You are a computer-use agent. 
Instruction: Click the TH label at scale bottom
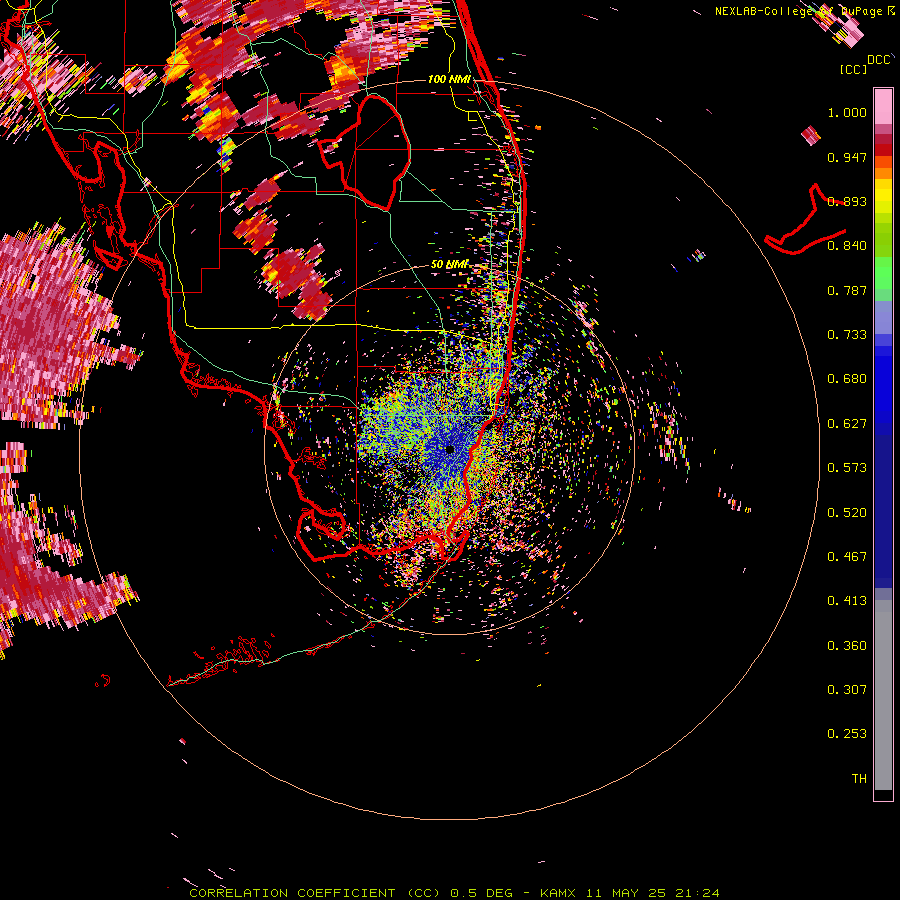(859, 779)
